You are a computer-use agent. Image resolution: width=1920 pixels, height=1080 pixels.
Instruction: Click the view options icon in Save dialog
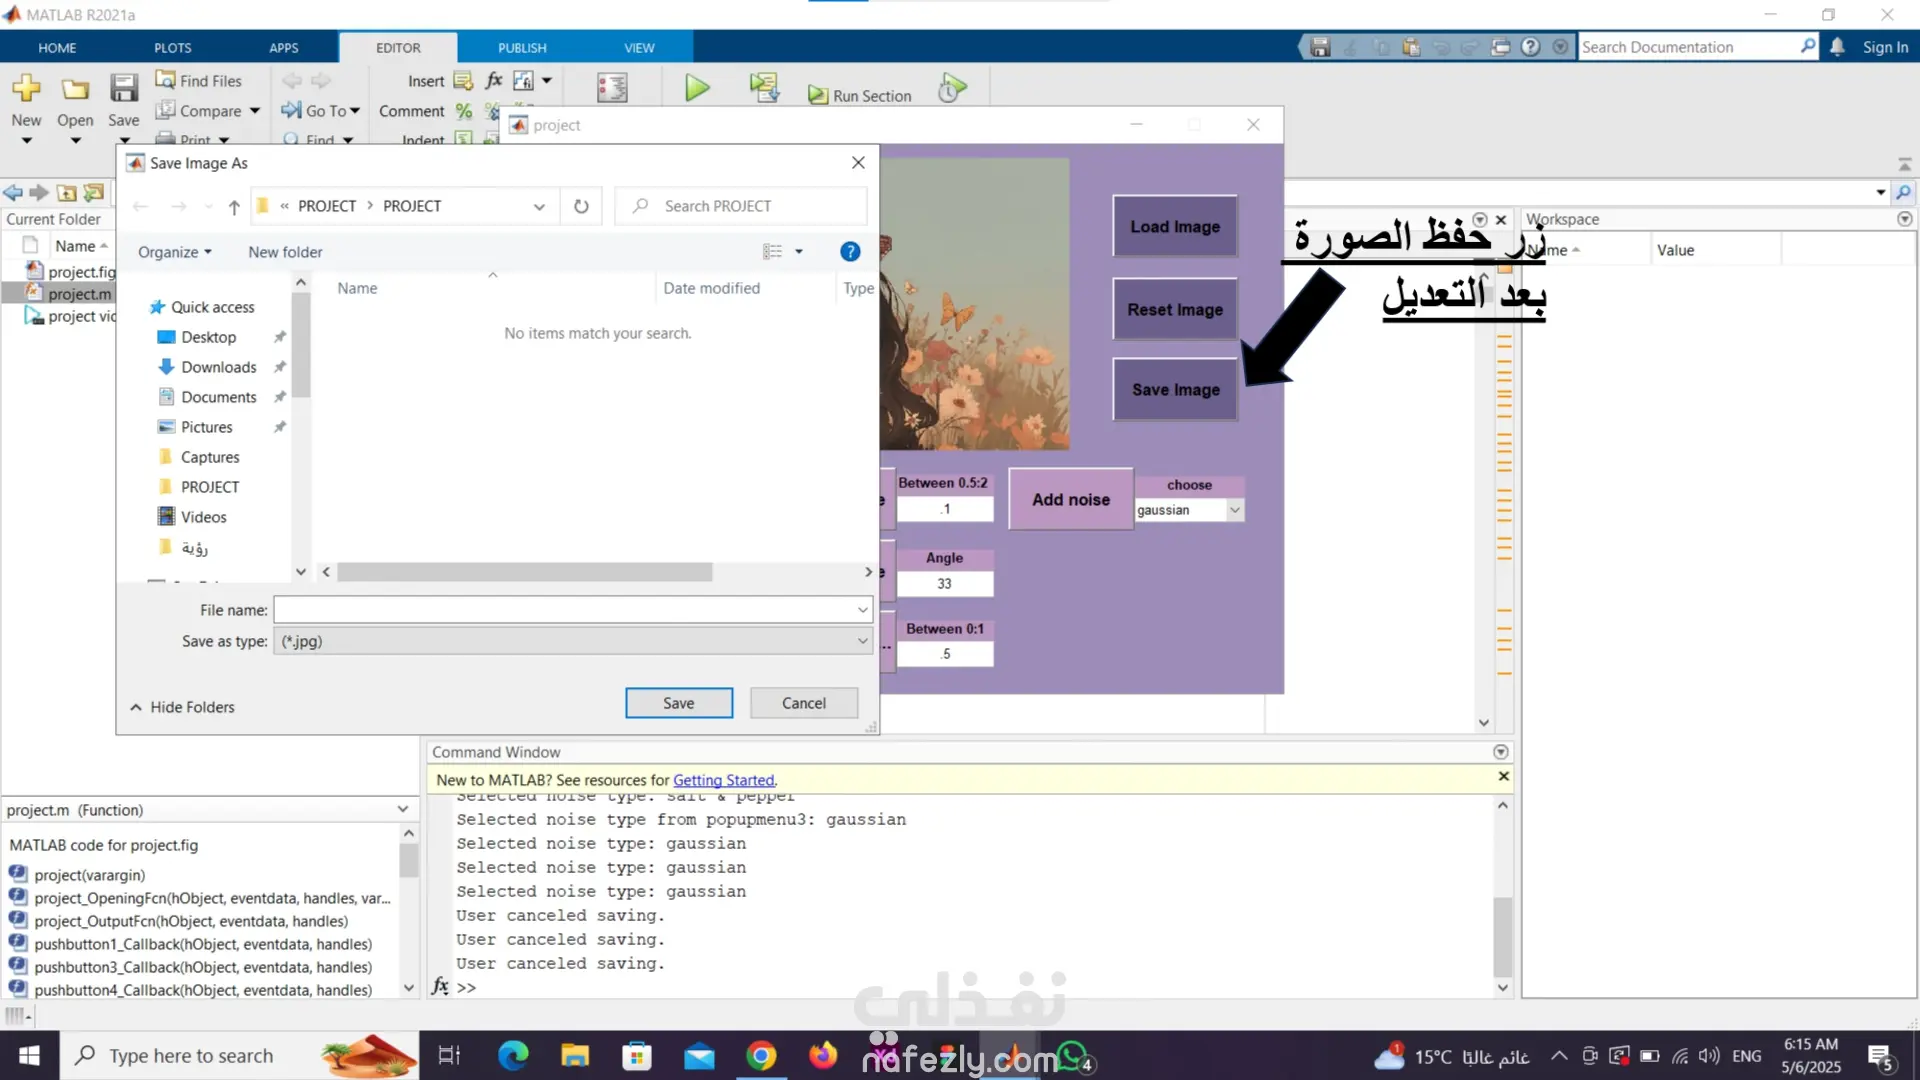(x=772, y=252)
